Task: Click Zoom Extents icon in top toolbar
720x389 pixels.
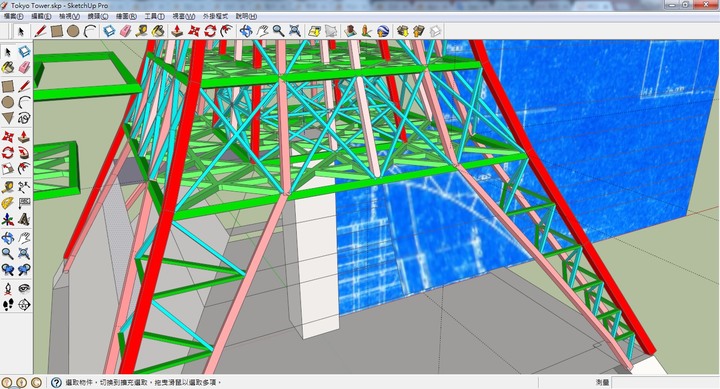Action: click(294, 31)
